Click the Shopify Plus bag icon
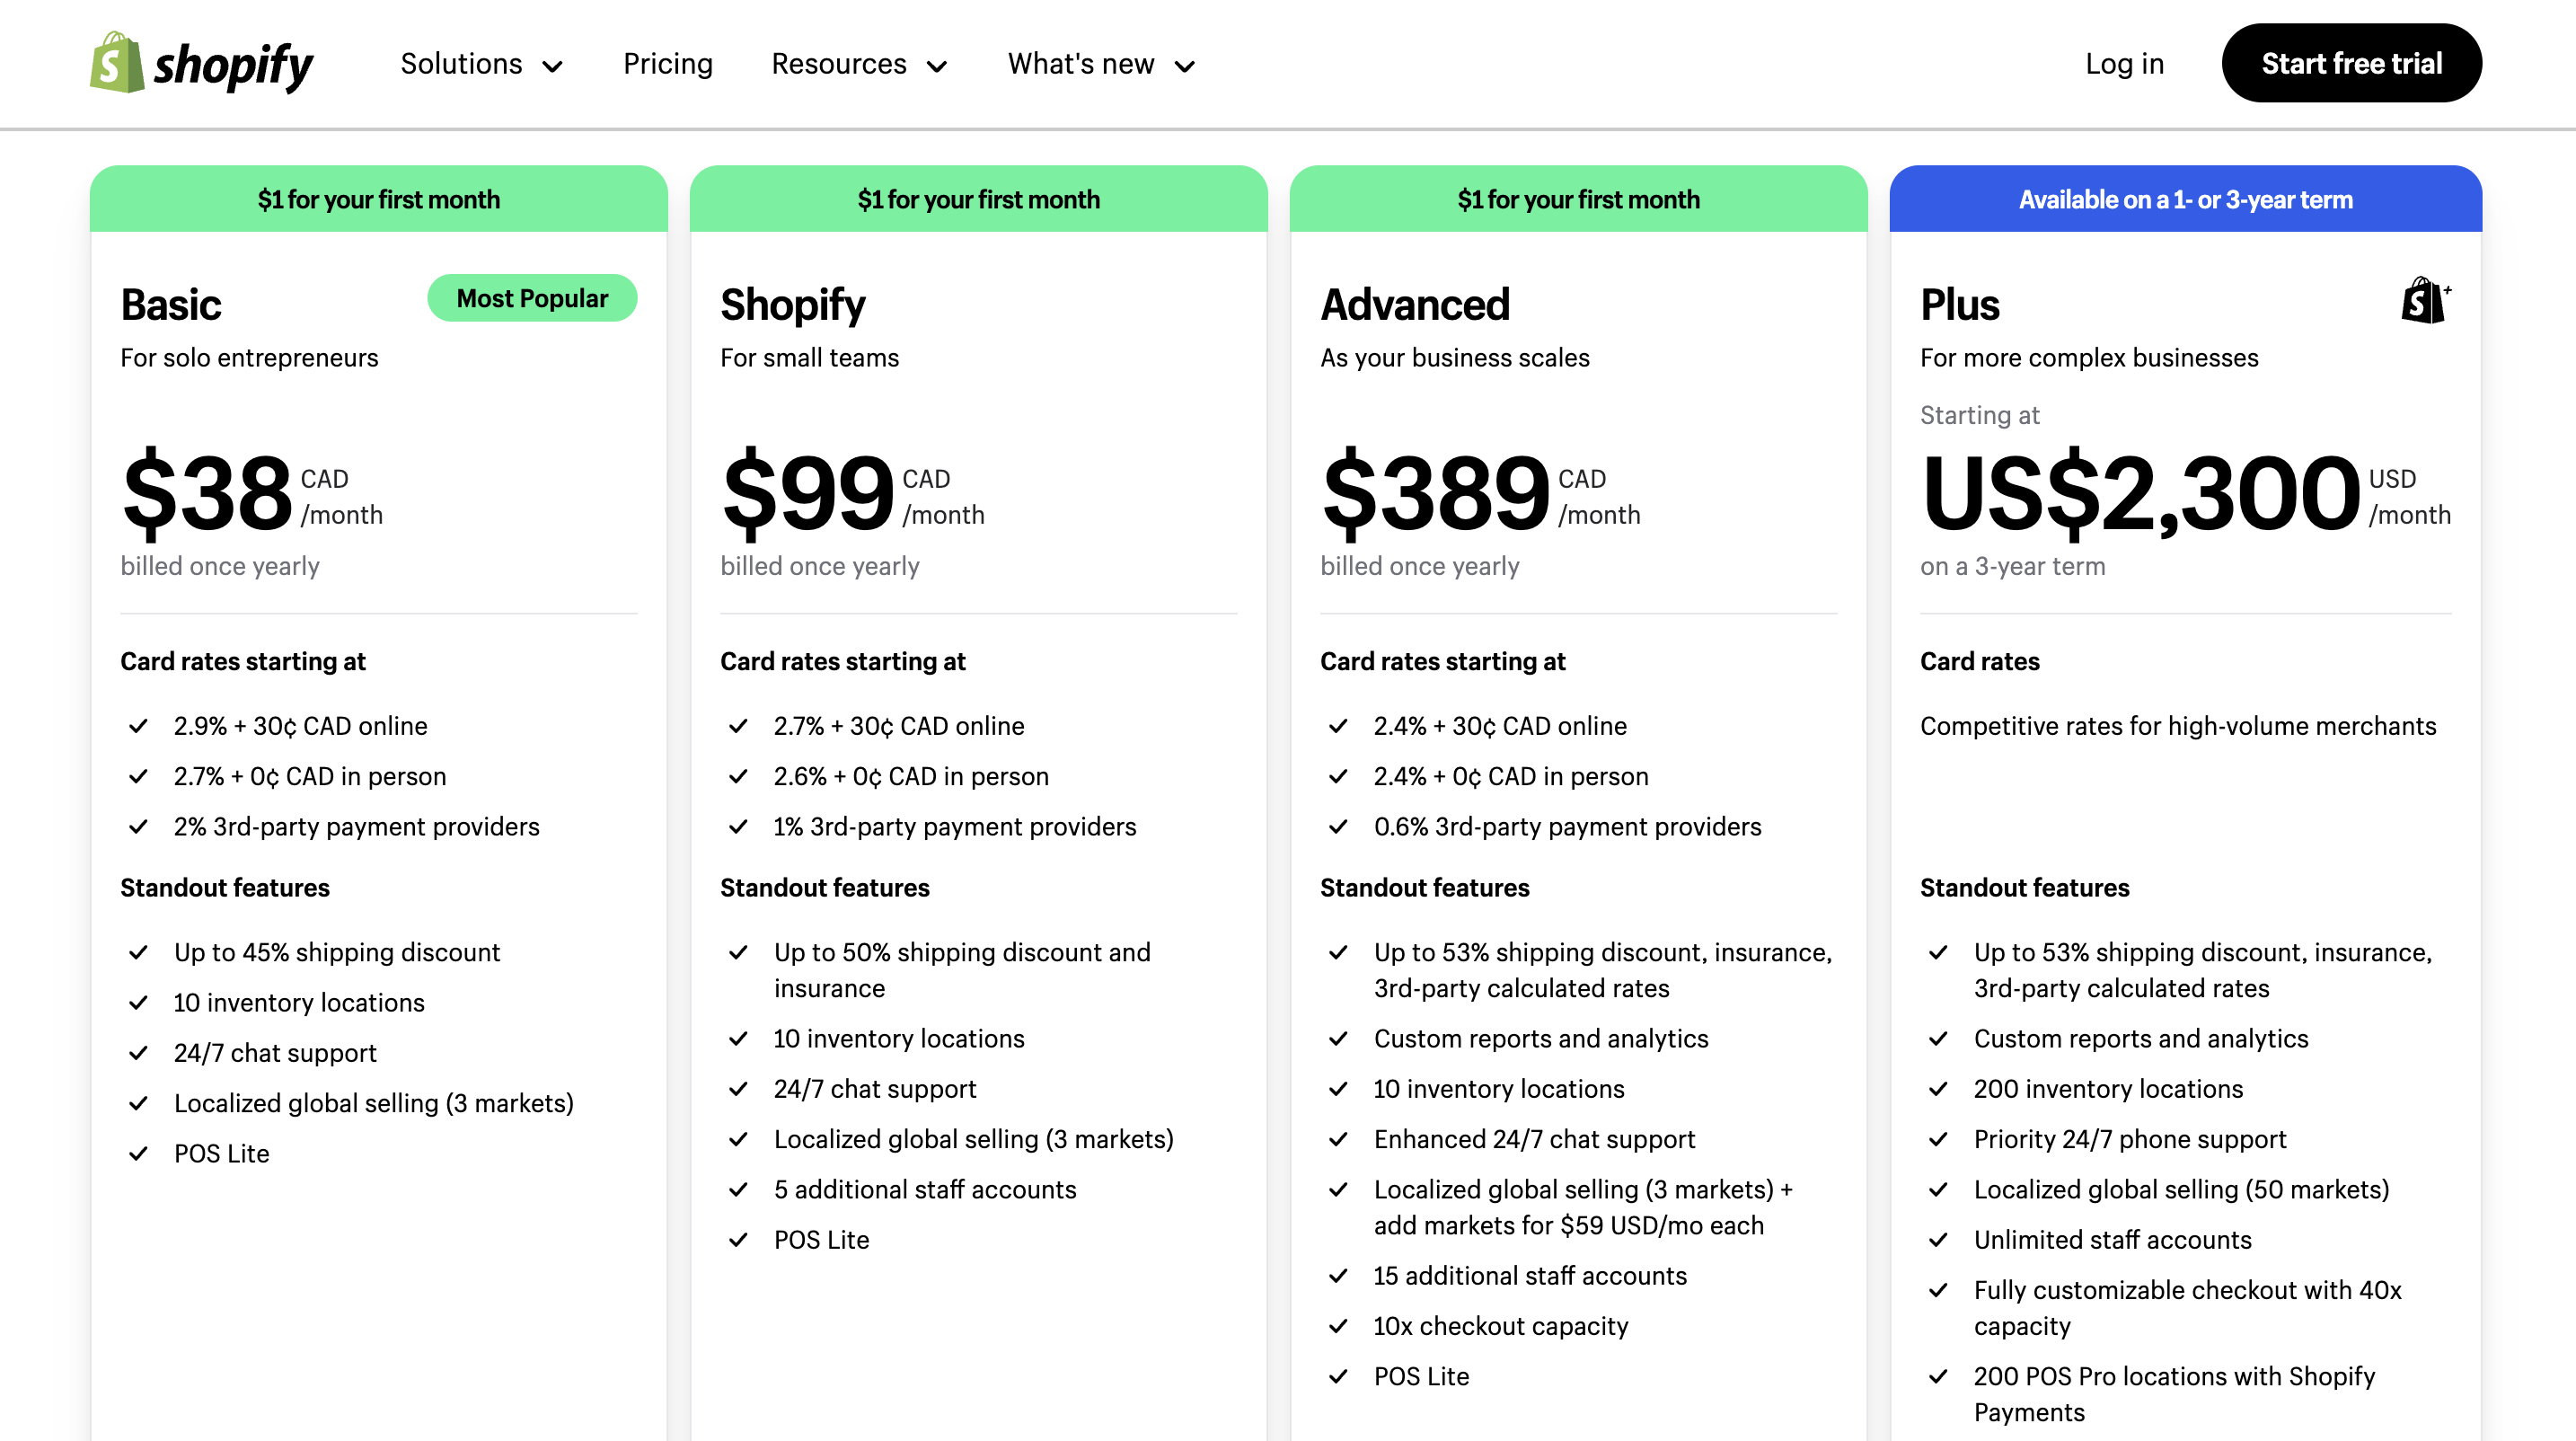The width and height of the screenshot is (2576, 1441). (x=2426, y=300)
